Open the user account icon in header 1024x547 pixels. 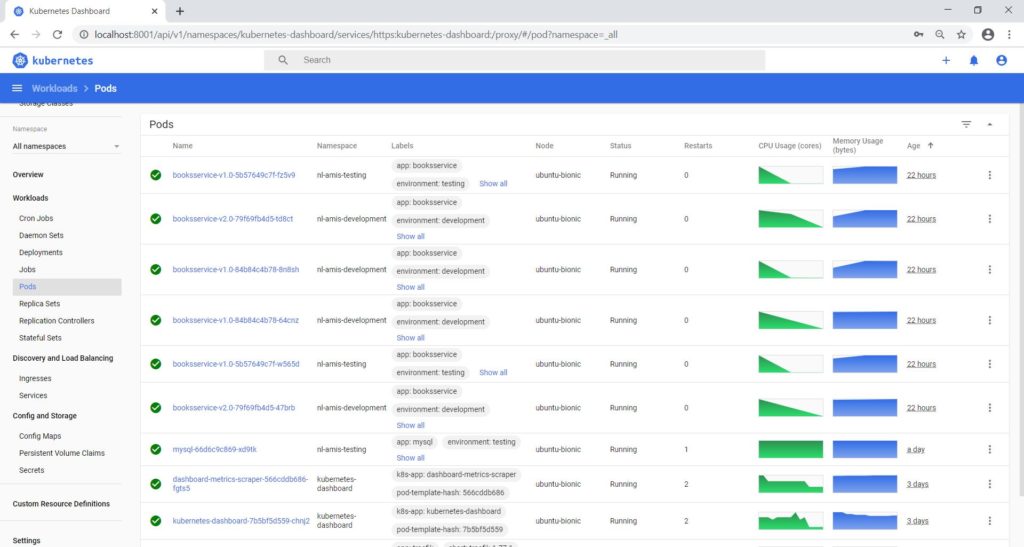click(x=1001, y=60)
